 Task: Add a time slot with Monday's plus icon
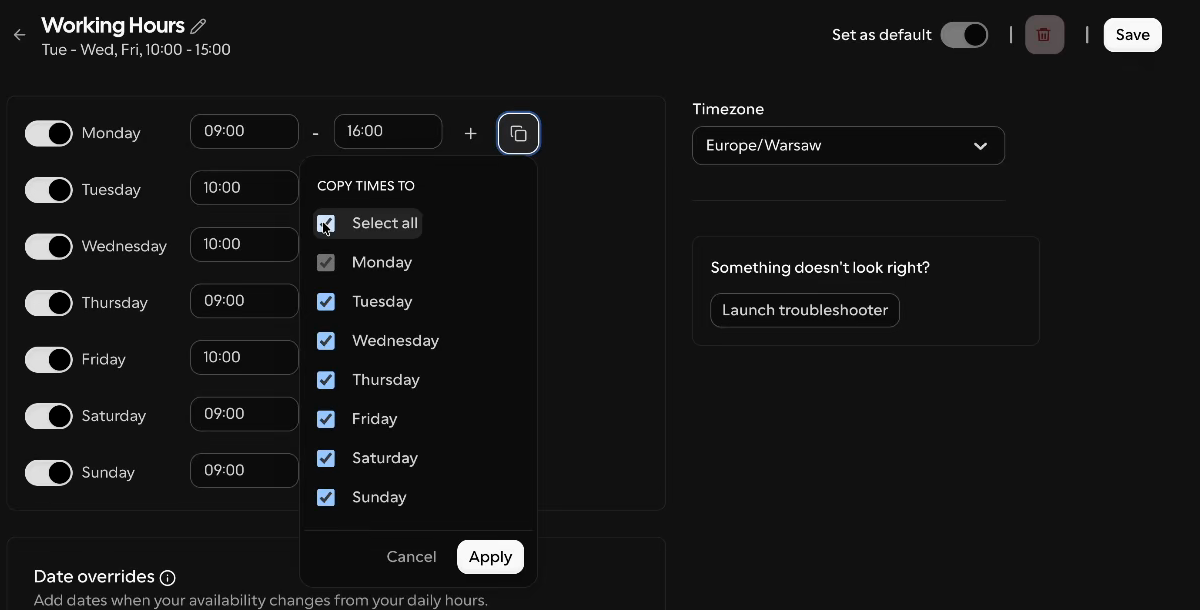[471, 133]
